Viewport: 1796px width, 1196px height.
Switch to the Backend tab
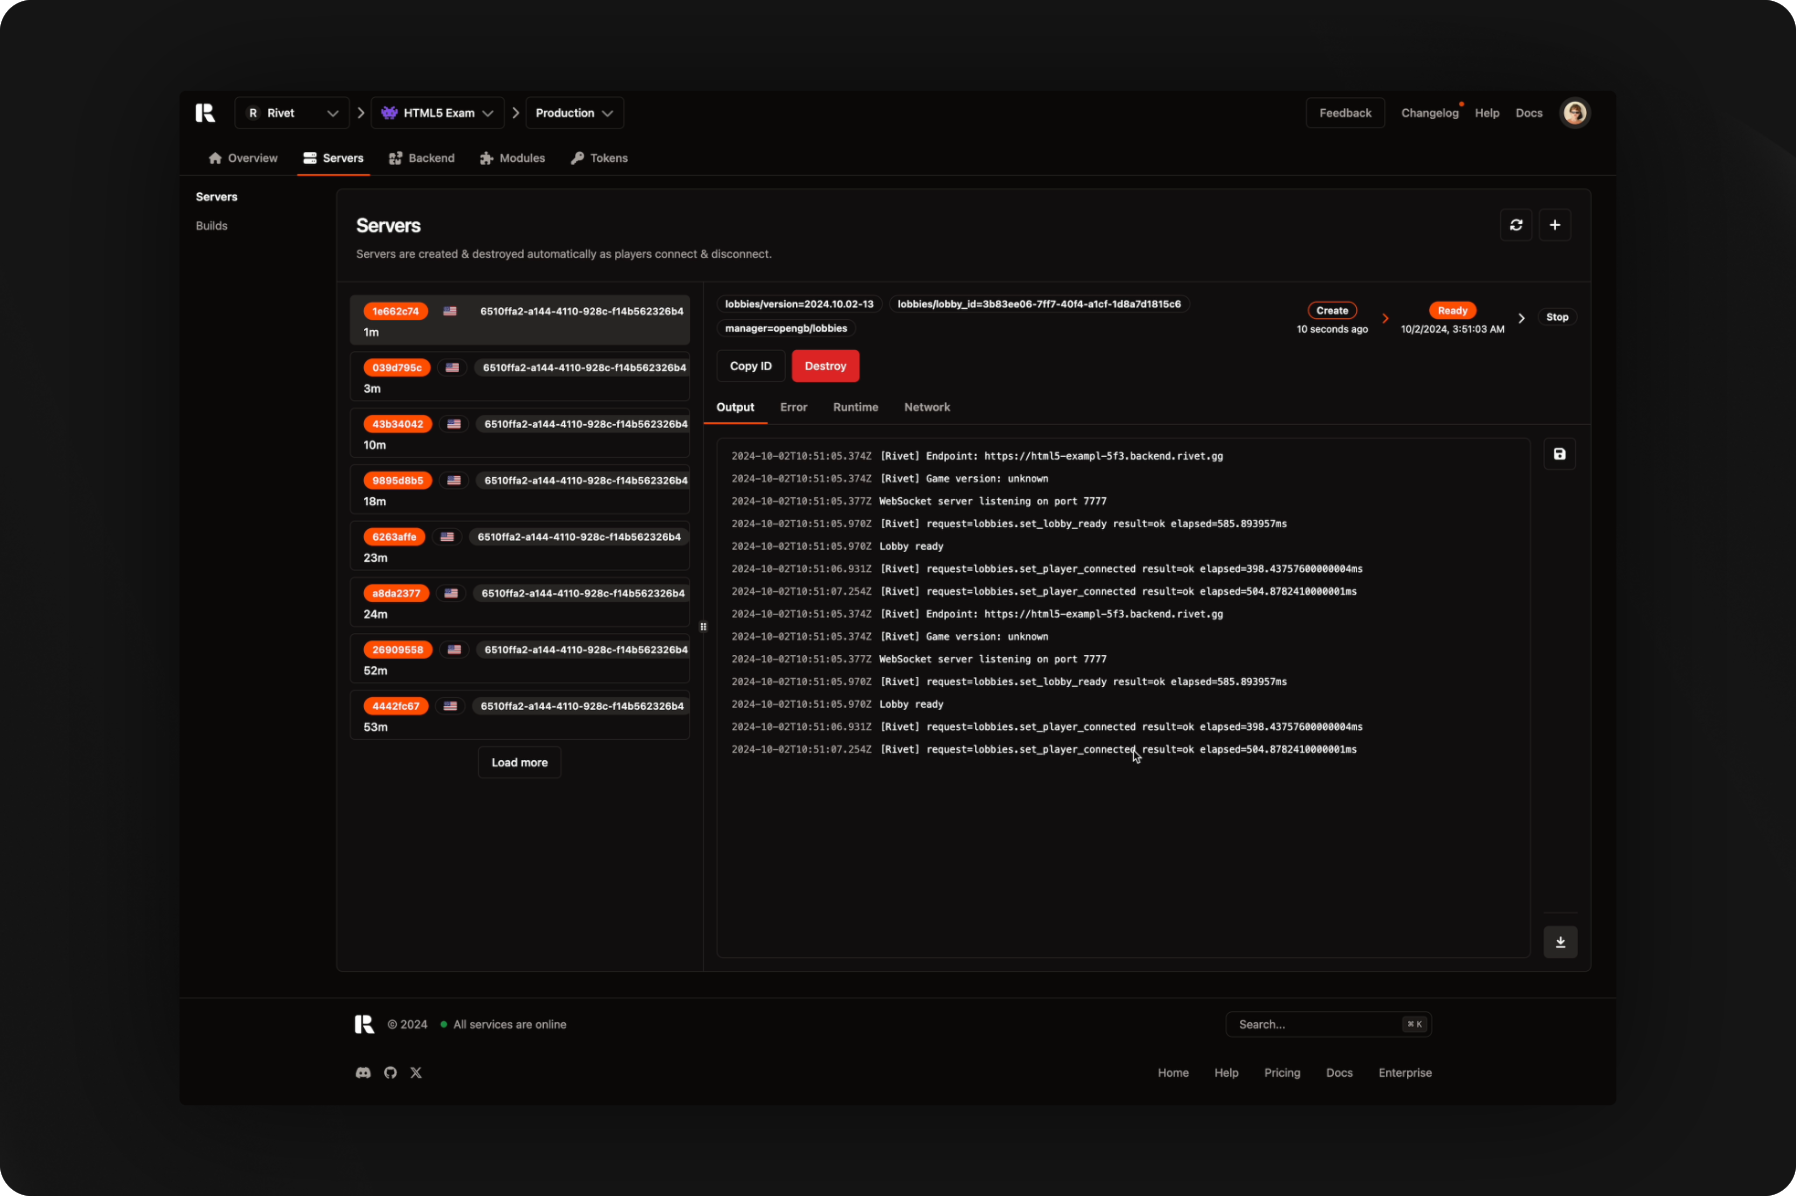click(x=421, y=158)
